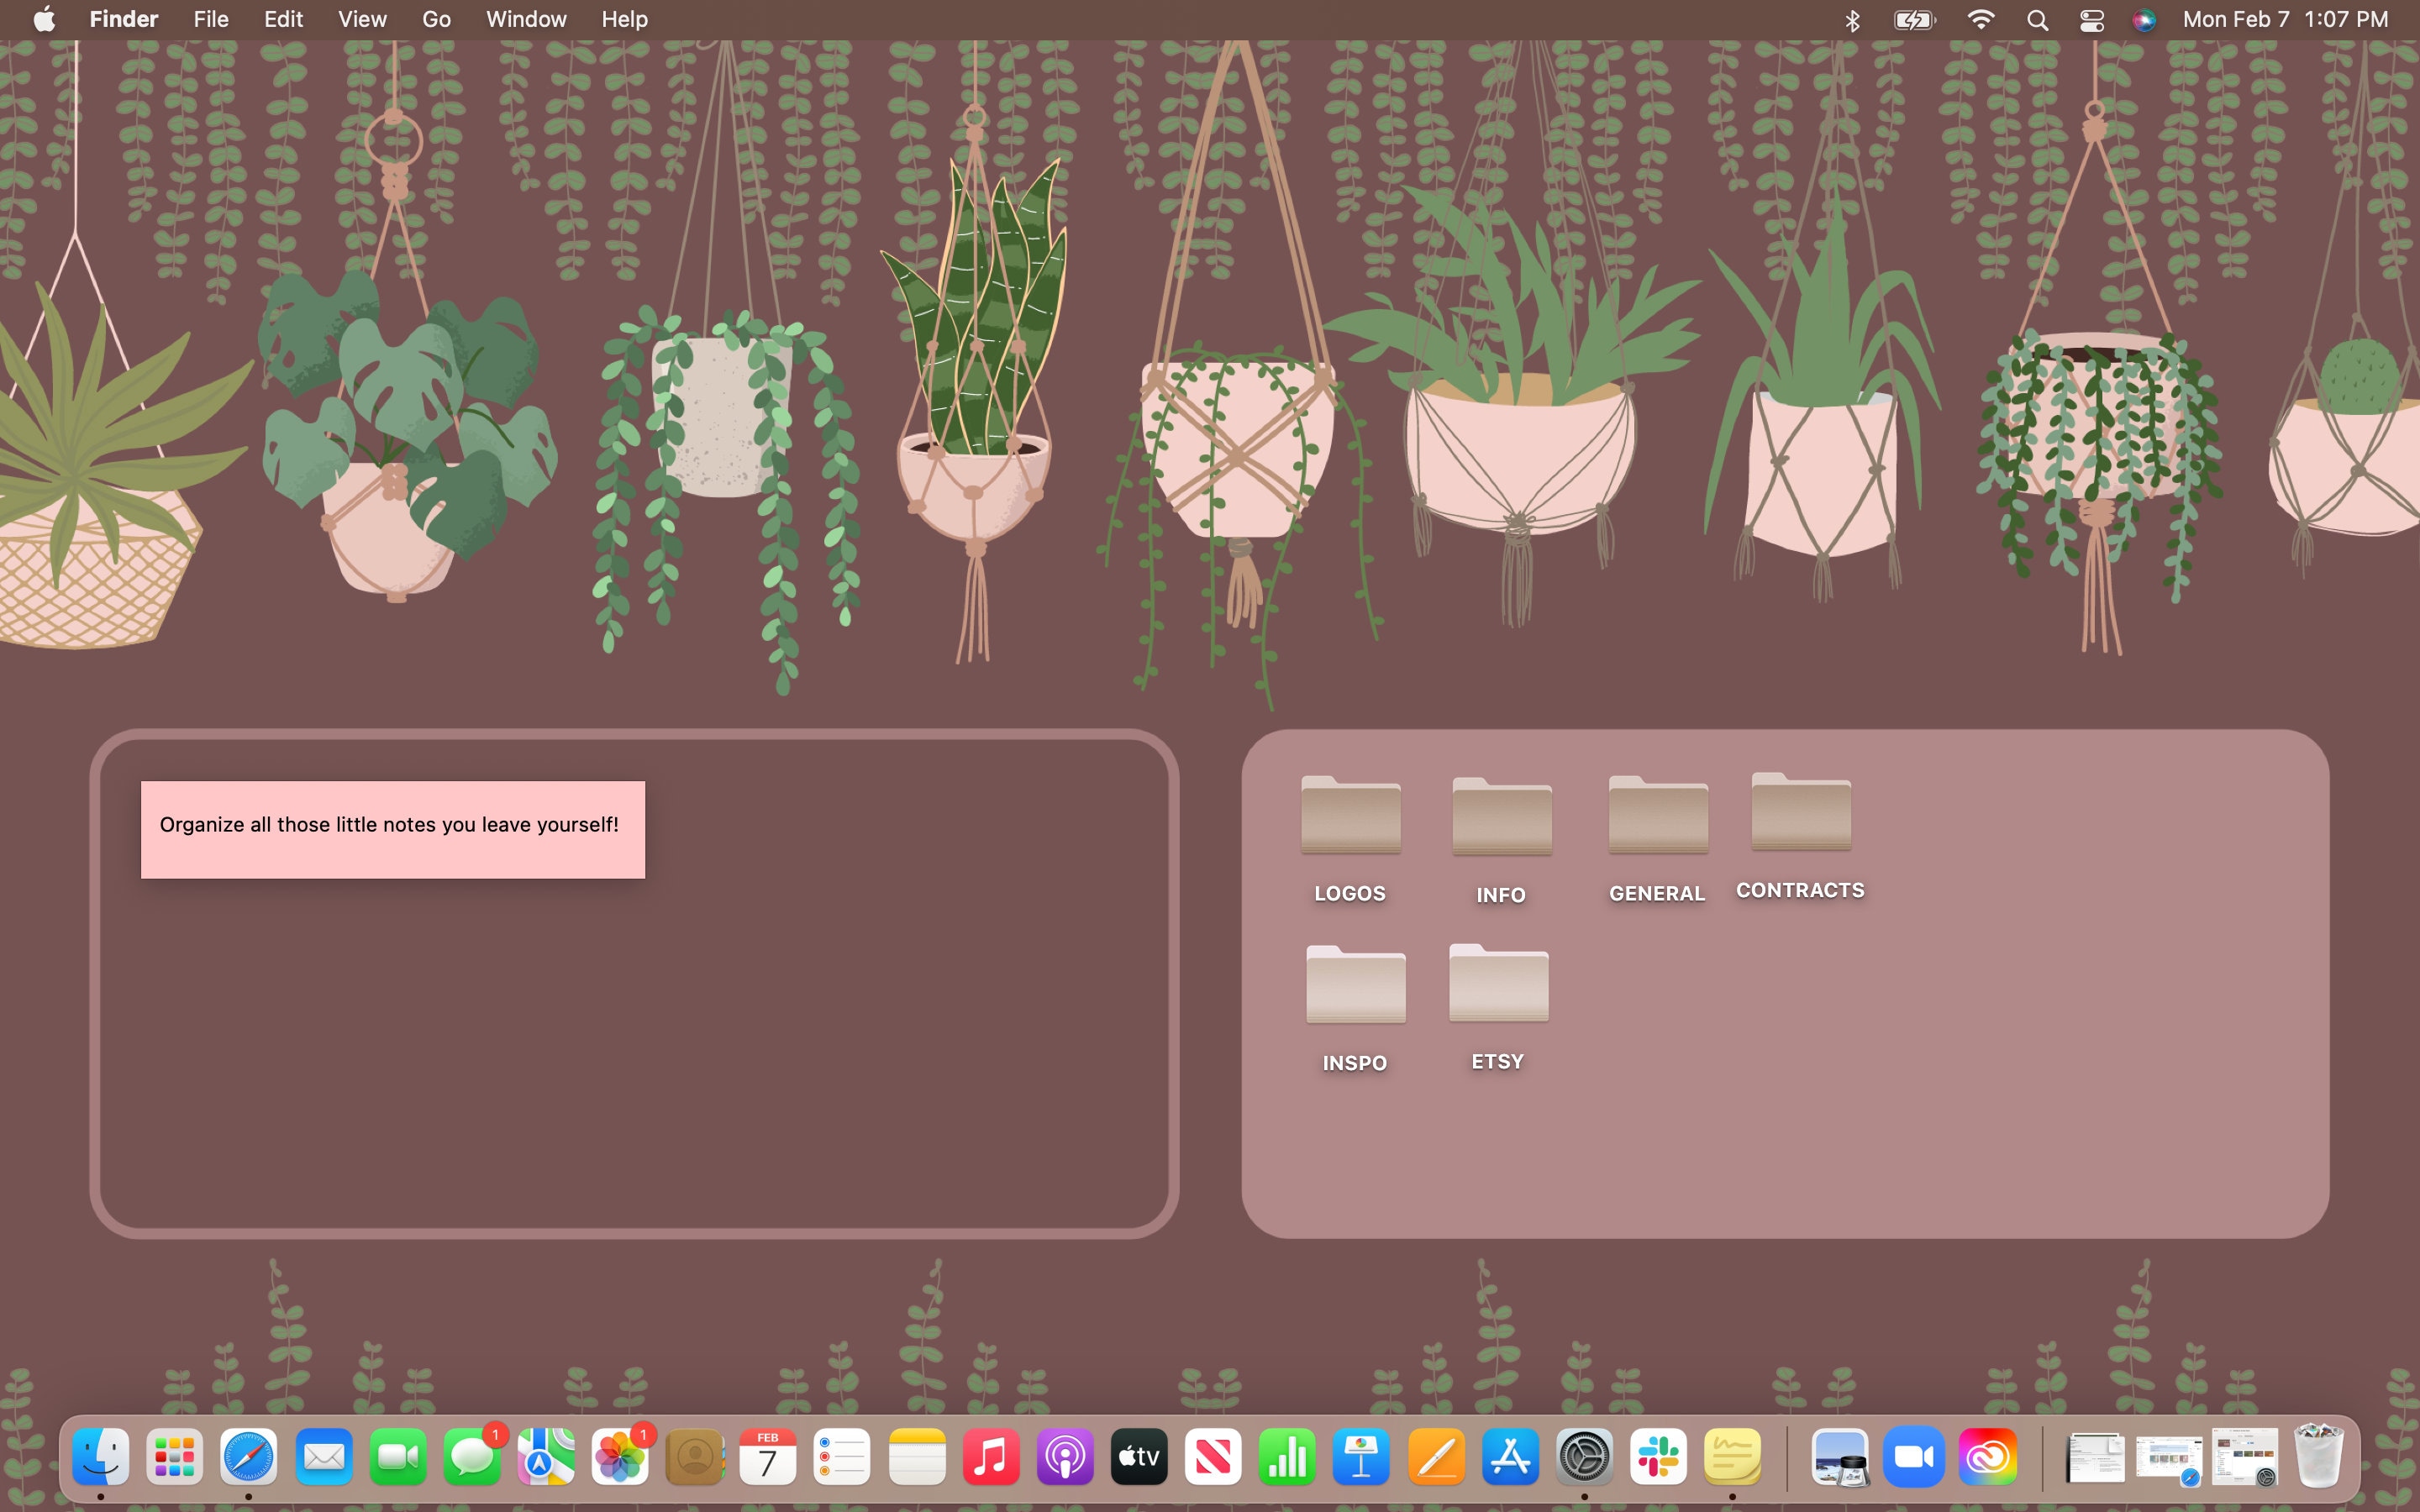The height and width of the screenshot is (1512, 2420).
Task: Launch Keynote from the Dock
Action: point(1361,1457)
